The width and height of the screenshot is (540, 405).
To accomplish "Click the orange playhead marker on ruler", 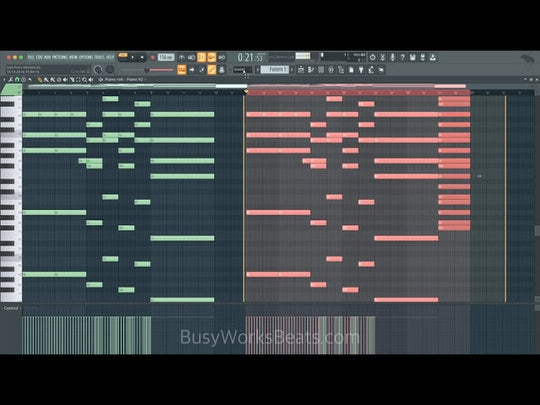I will tap(246, 92).
